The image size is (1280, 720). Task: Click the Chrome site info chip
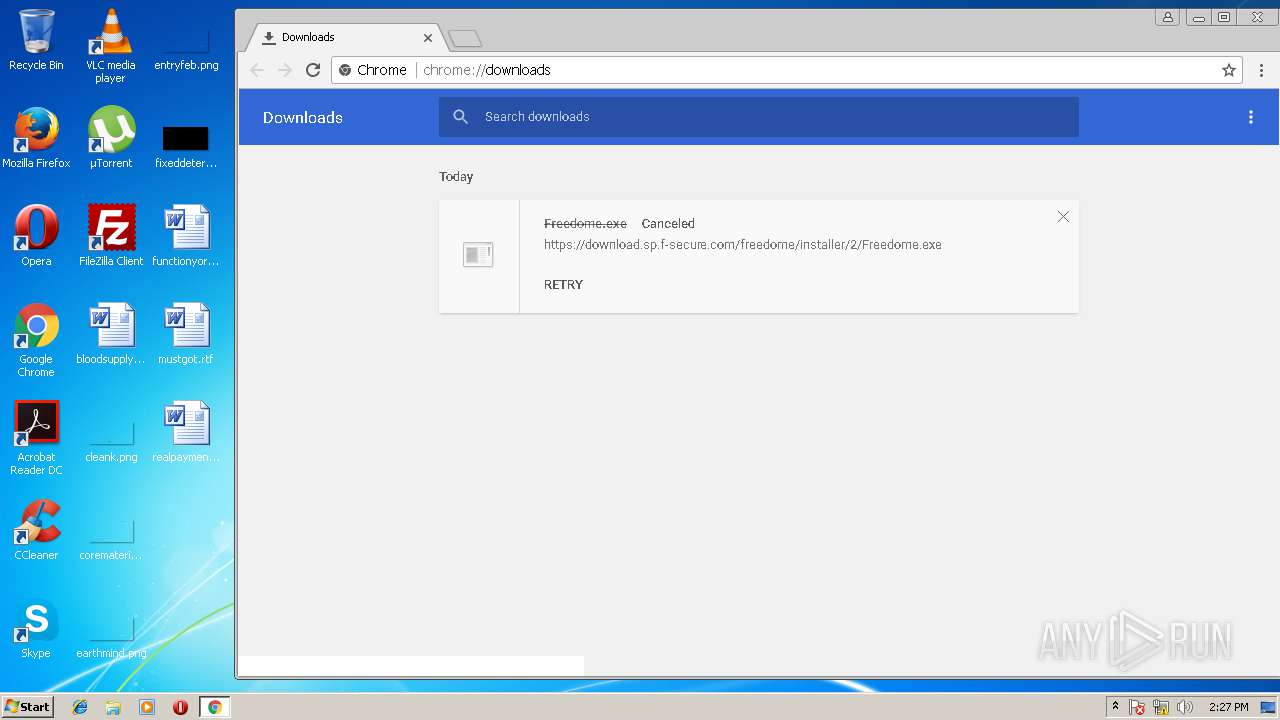(373, 70)
